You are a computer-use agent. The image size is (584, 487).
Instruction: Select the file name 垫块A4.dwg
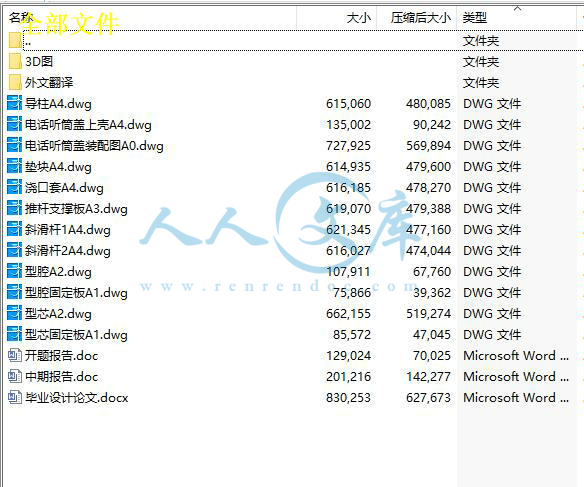58,167
